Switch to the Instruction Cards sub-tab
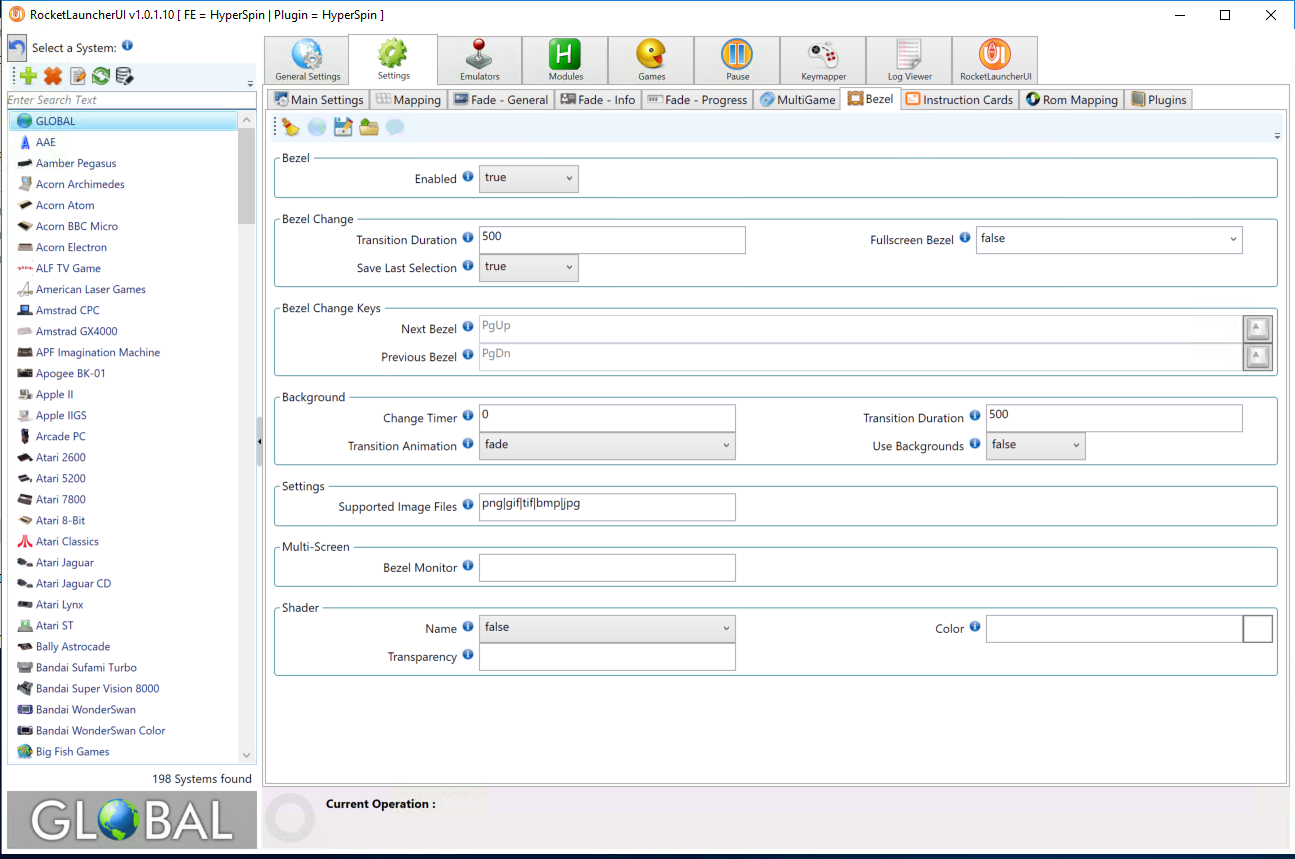Image resolution: width=1295 pixels, height=859 pixels. (960, 99)
